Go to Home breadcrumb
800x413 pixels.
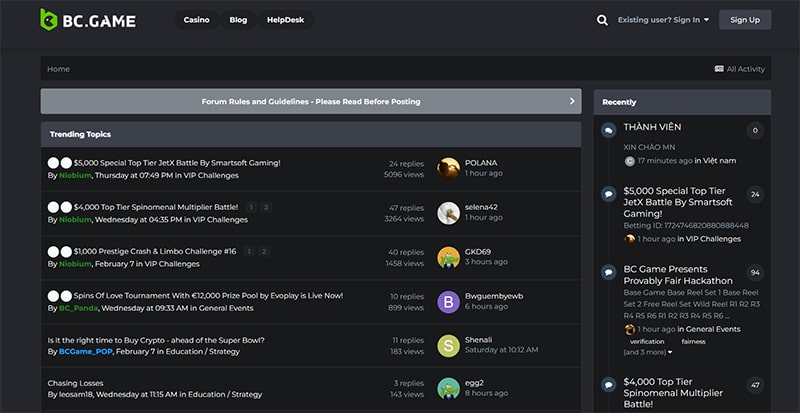[x=59, y=69]
